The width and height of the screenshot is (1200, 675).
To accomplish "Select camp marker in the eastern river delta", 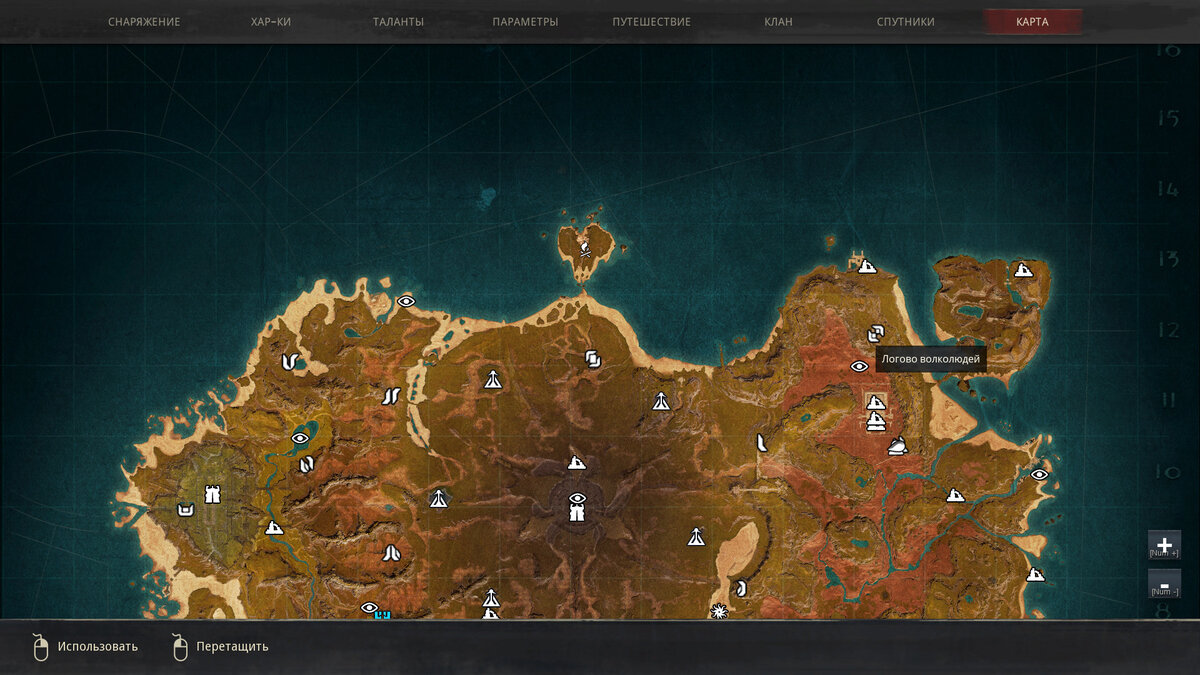I will click(x=955, y=494).
